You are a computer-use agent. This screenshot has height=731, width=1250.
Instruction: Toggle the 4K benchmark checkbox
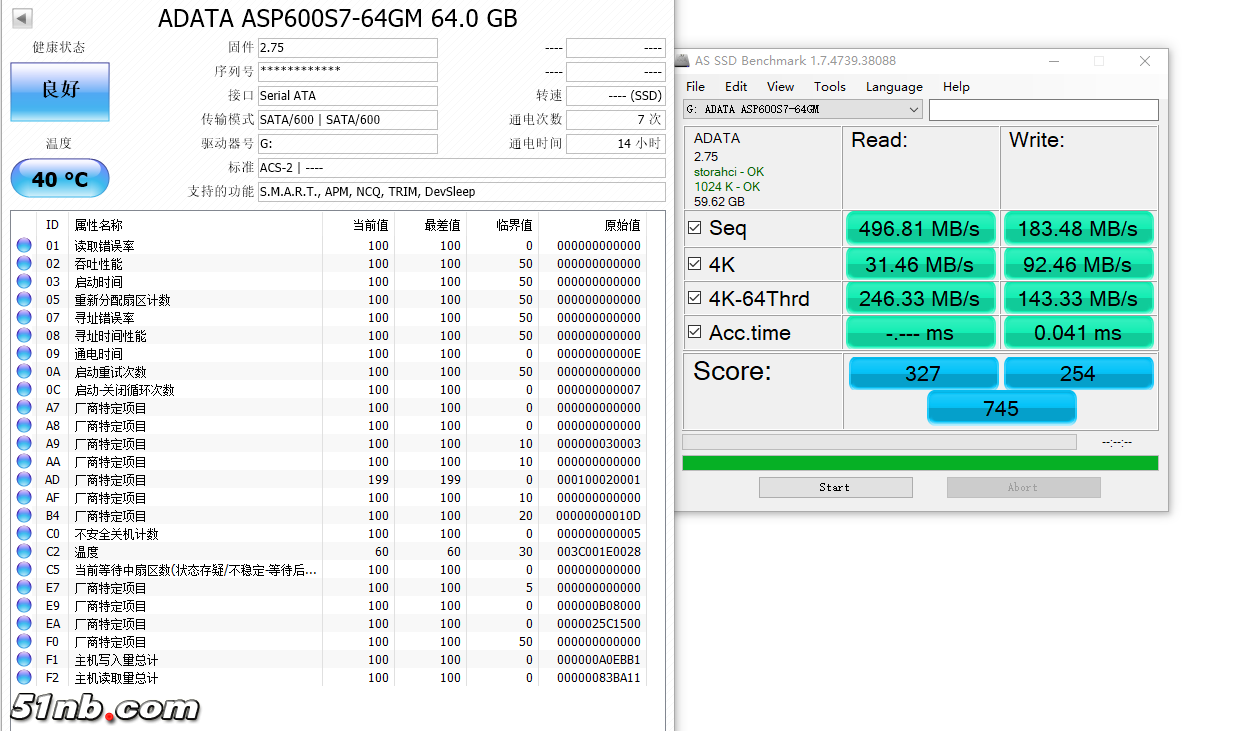tap(695, 264)
